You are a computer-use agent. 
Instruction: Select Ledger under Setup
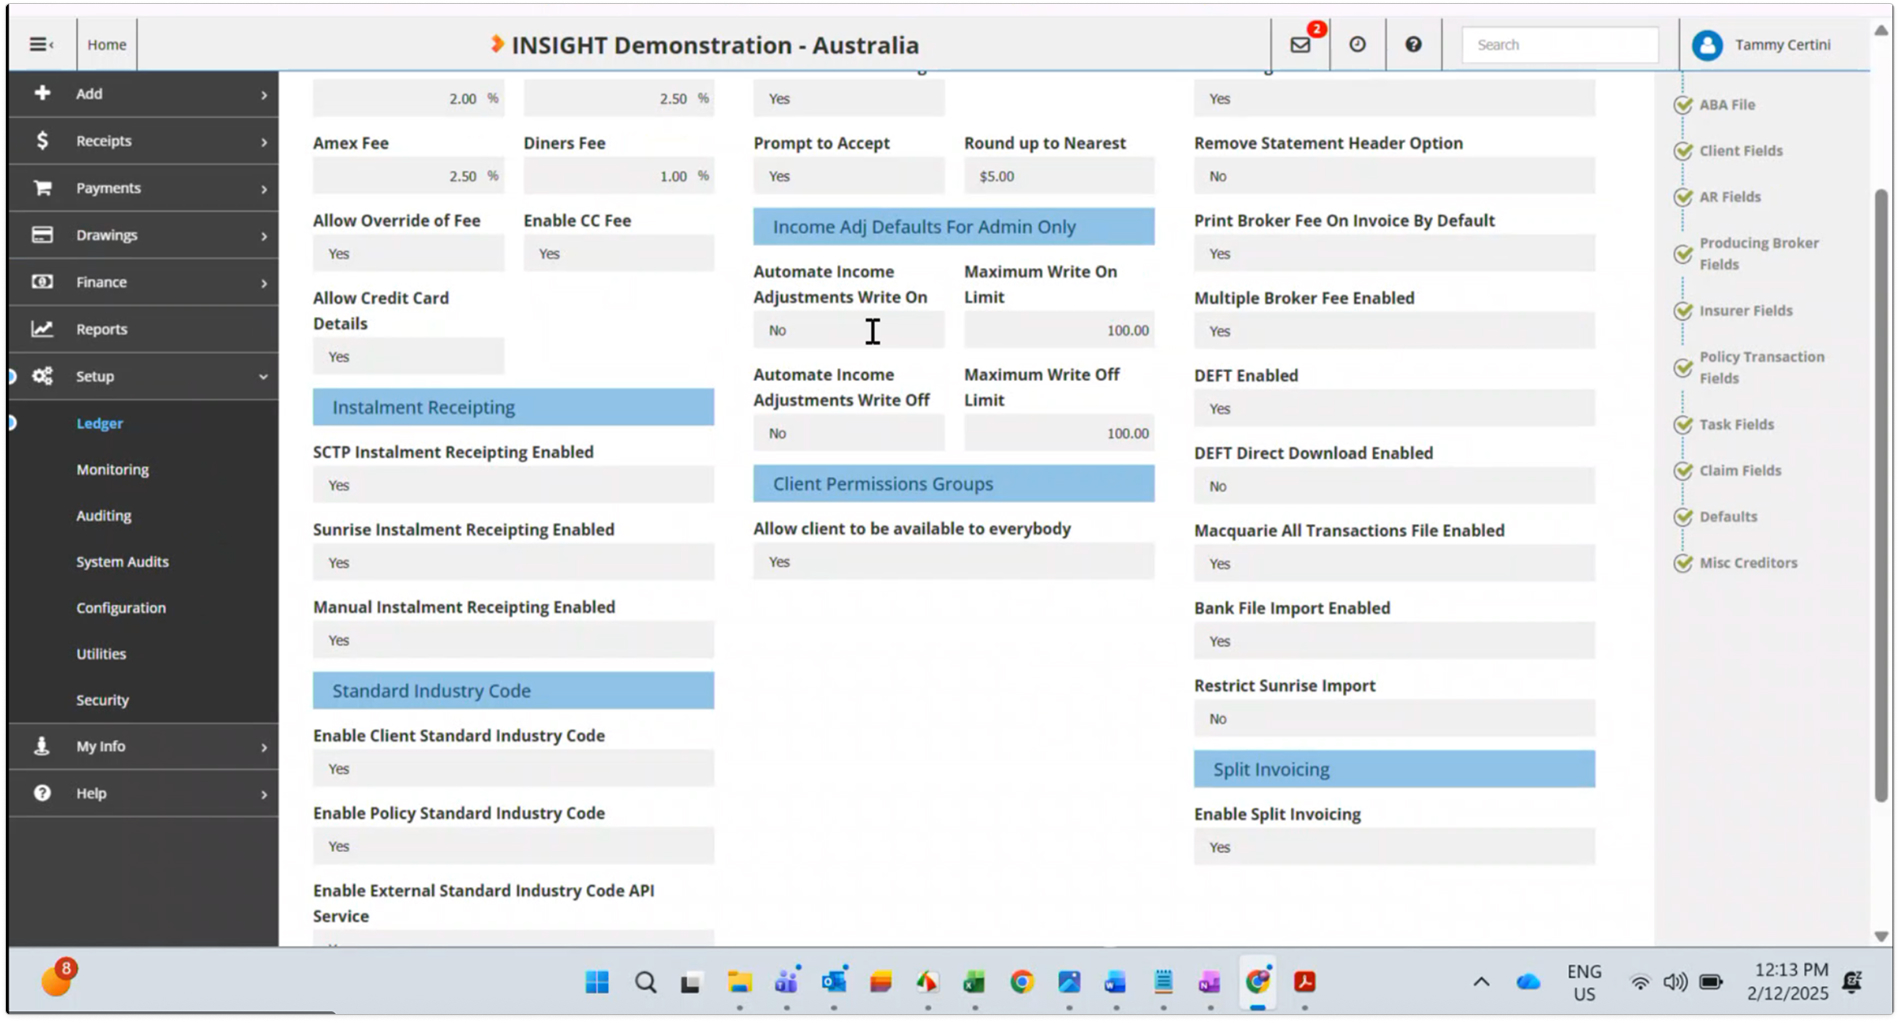pyautogui.click(x=100, y=423)
